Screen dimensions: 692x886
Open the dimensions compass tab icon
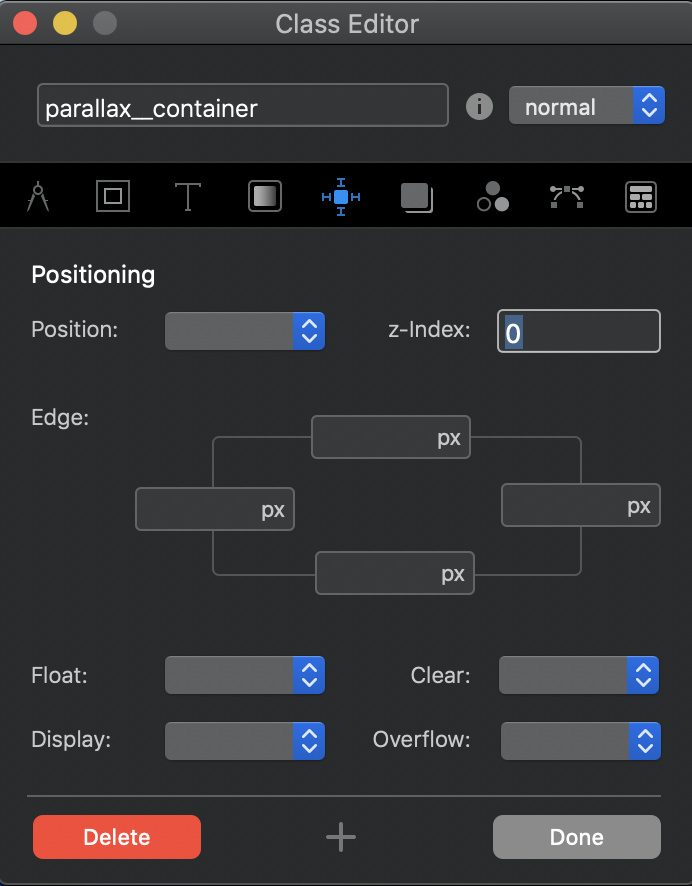[x=38, y=197]
